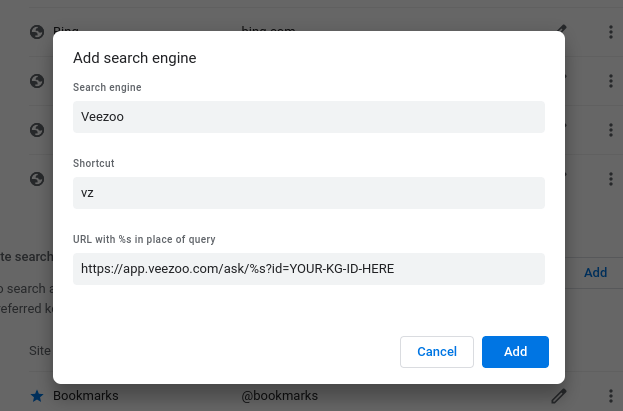The height and width of the screenshot is (411, 623).
Task: Select the Bookmarks row label
Action: pos(86,396)
